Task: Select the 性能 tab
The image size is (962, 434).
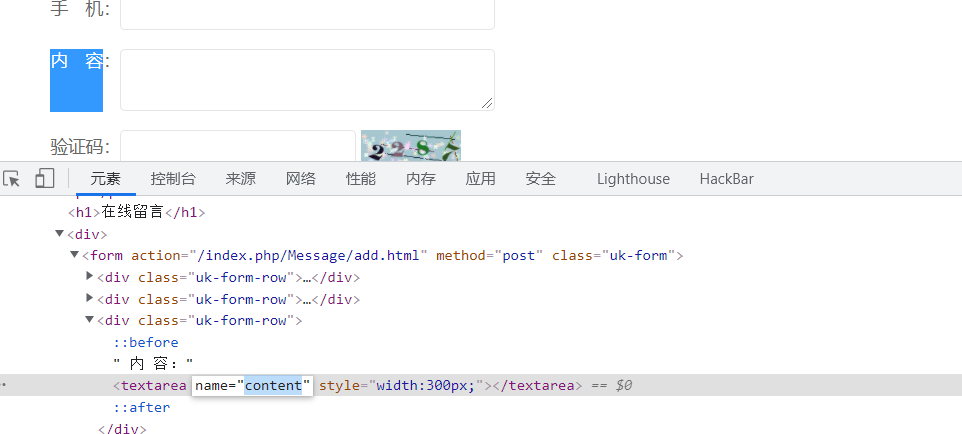Action: click(360, 179)
